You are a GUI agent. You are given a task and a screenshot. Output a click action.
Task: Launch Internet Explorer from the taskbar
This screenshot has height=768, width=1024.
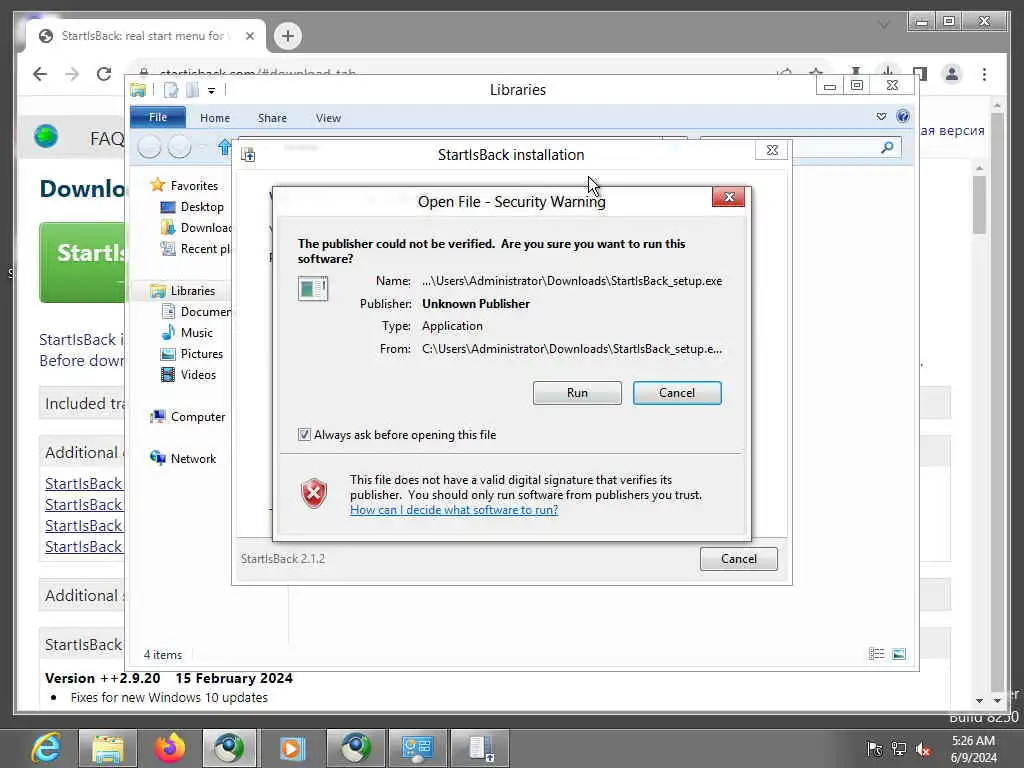point(46,748)
